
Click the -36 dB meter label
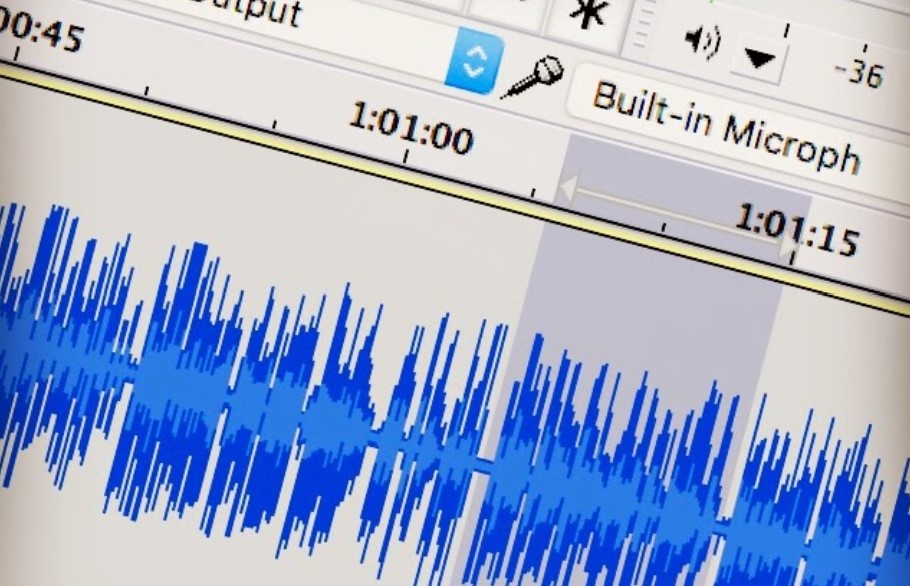coord(859,74)
